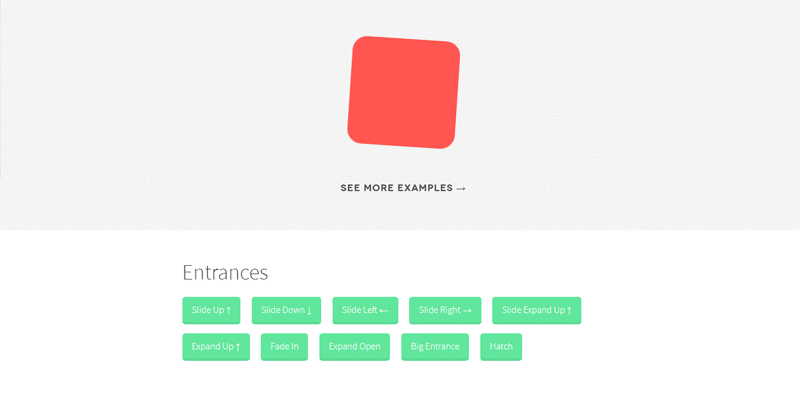Viewport: 800px width, 400px height.
Task: Choose the Big Entrance button
Action: (x=435, y=347)
